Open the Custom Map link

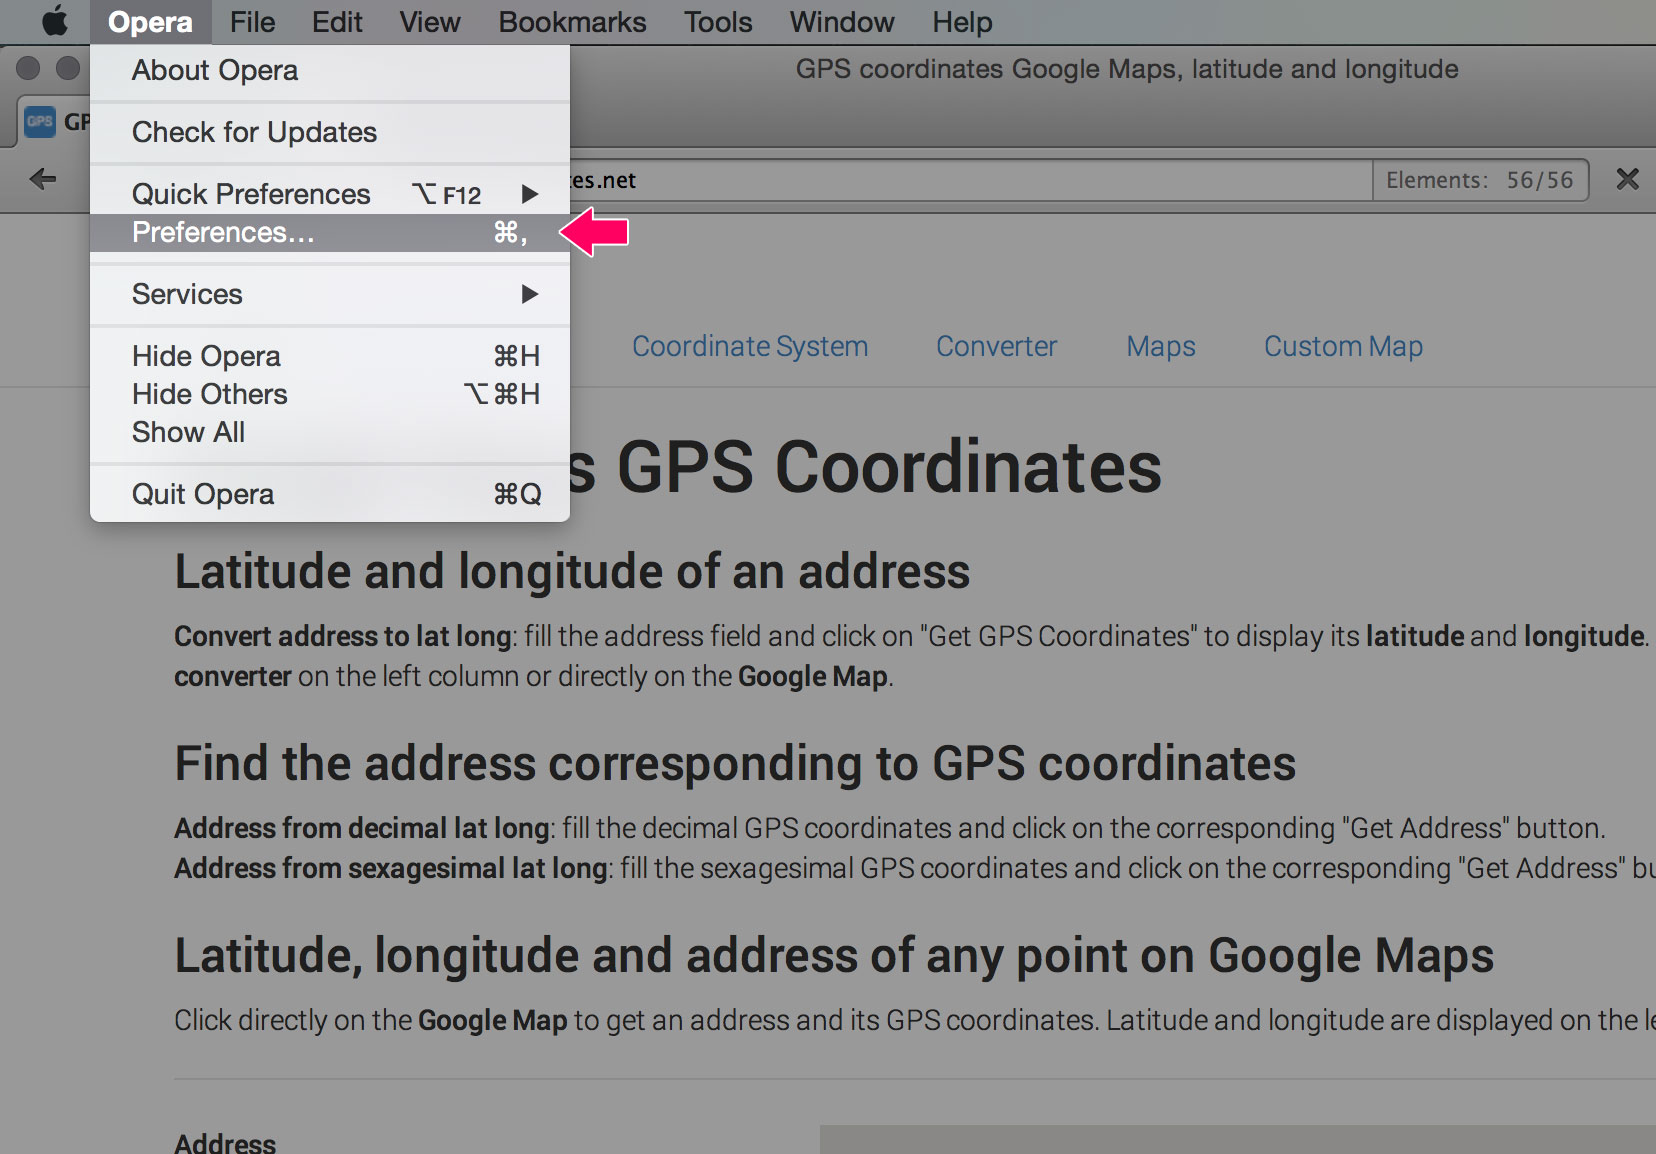point(1343,346)
